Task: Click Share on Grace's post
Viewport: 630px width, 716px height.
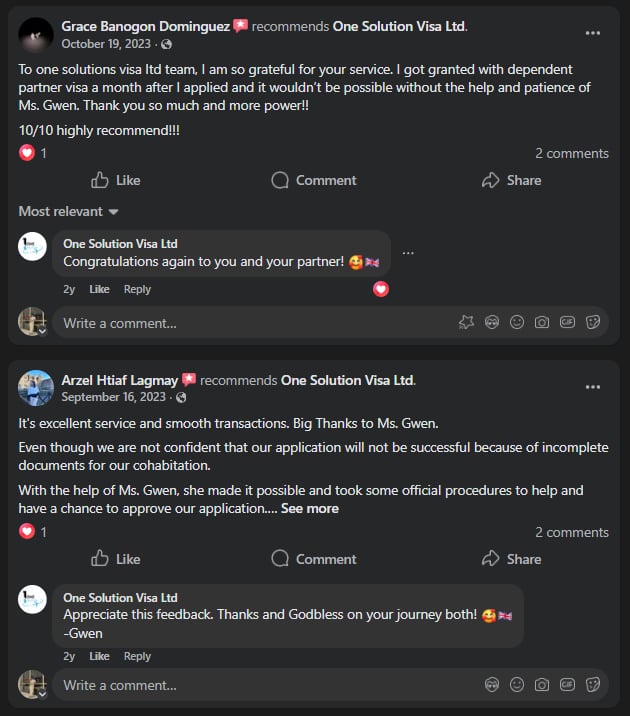Action: (511, 180)
